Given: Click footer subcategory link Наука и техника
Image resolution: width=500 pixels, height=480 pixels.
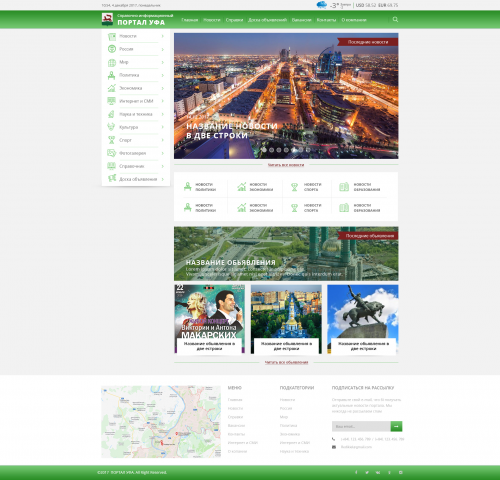Looking at the screenshot, I should tap(294, 451).
